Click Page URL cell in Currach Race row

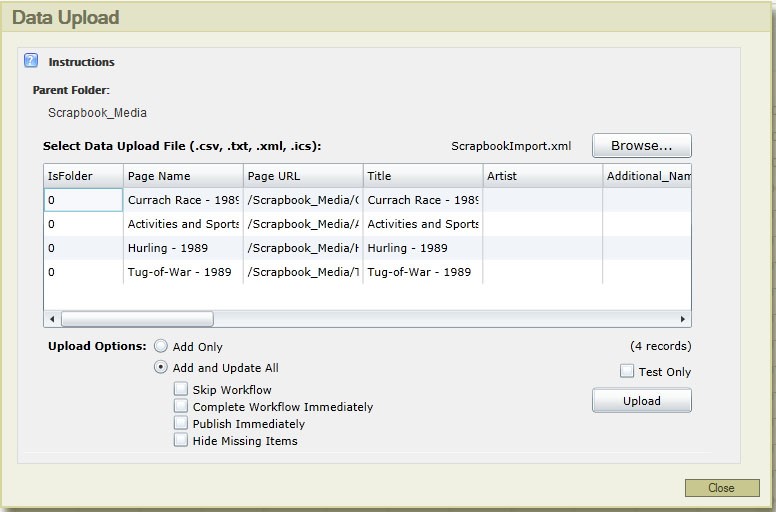(x=303, y=200)
